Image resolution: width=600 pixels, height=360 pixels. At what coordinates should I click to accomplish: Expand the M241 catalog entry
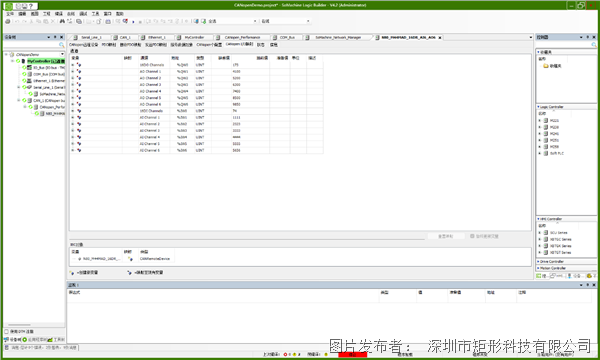pyautogui.click(x=540, y=134)
